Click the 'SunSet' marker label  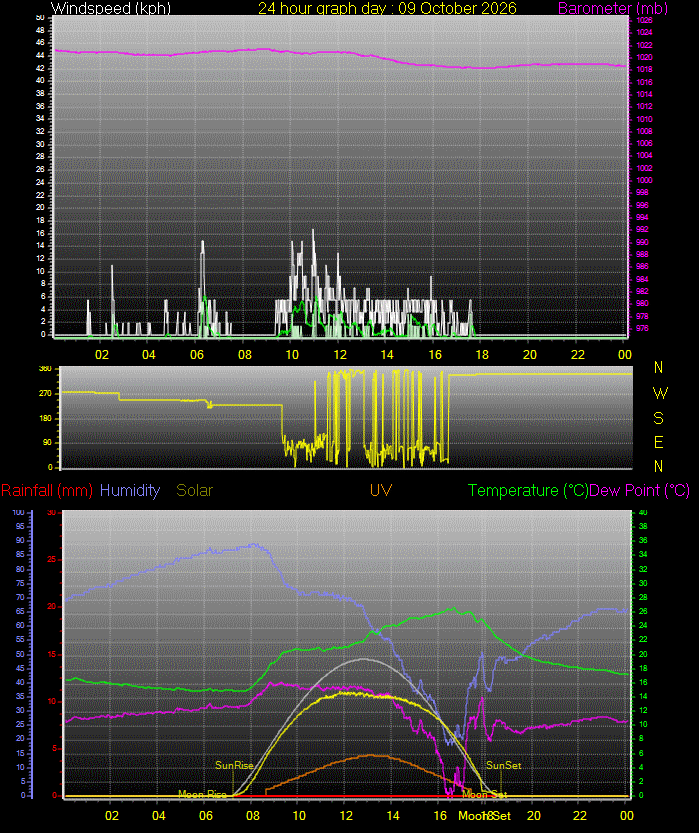point(504,765)
